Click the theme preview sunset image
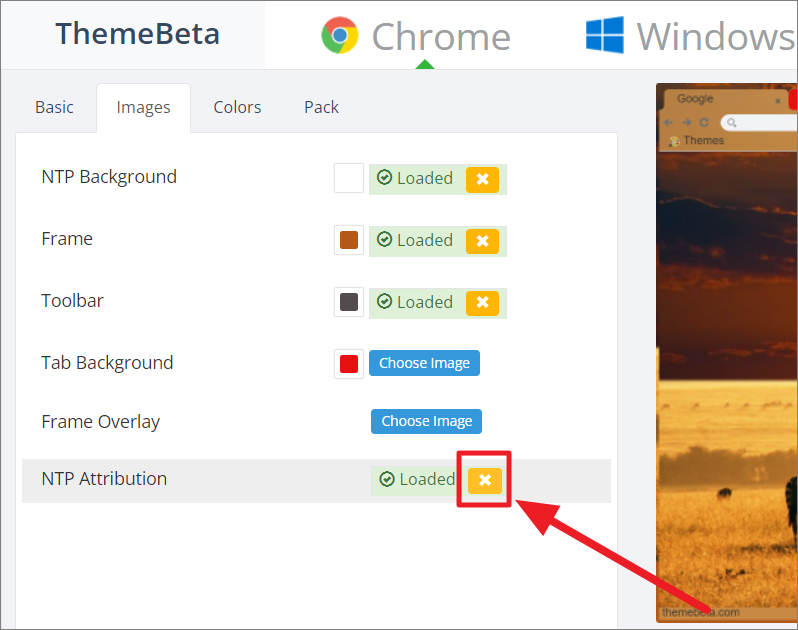Screen dimensions: 798x630 (x=727, y=377)
